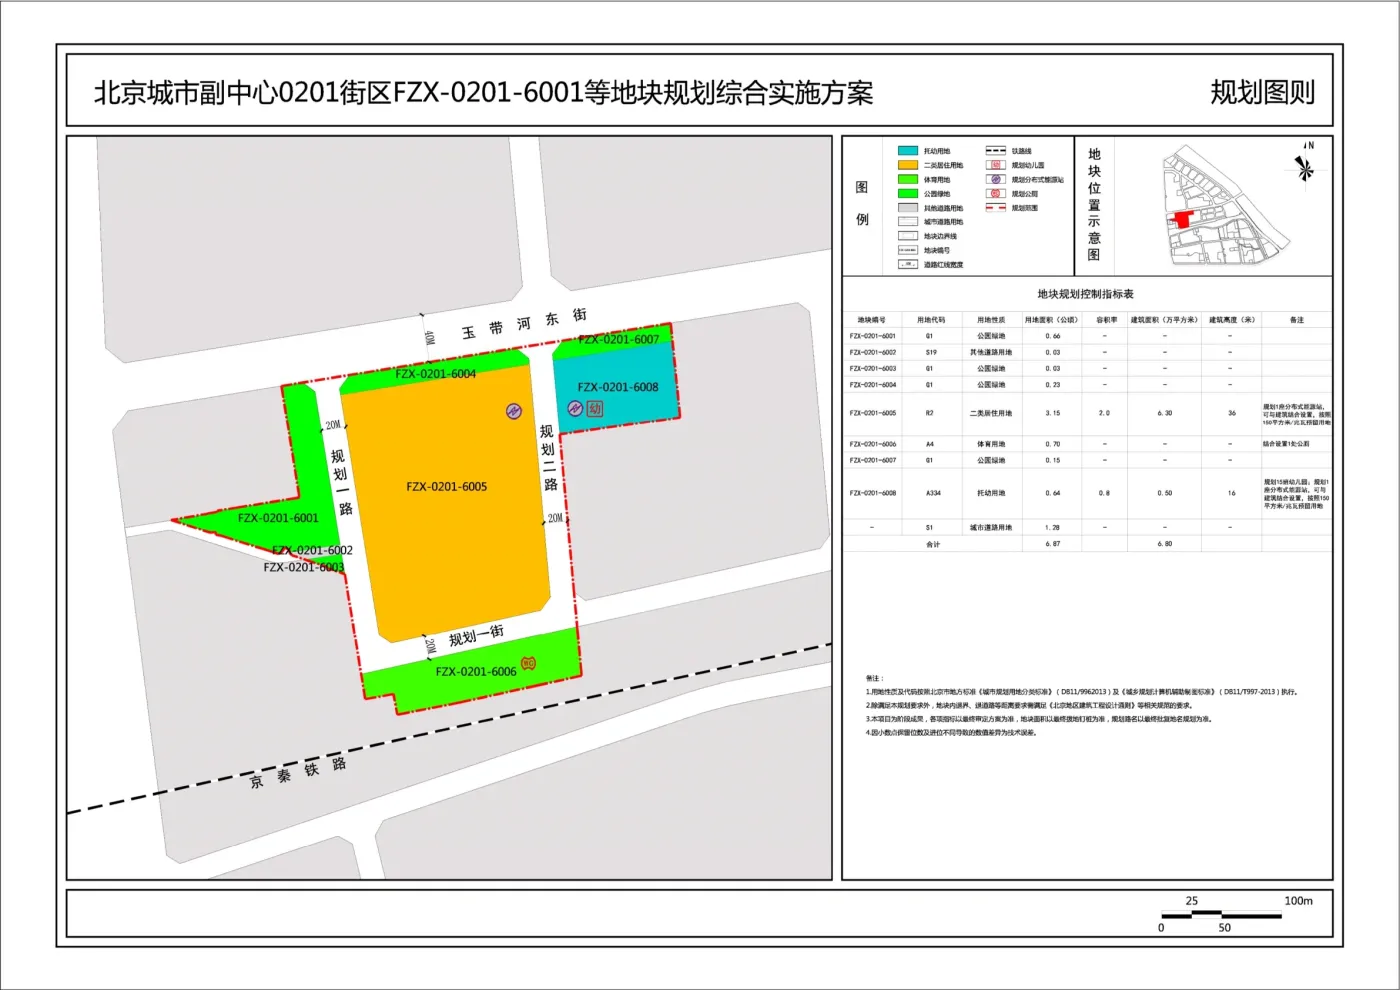Click FZX-0201-6008 row in indicator table

(x=873, y=493)
